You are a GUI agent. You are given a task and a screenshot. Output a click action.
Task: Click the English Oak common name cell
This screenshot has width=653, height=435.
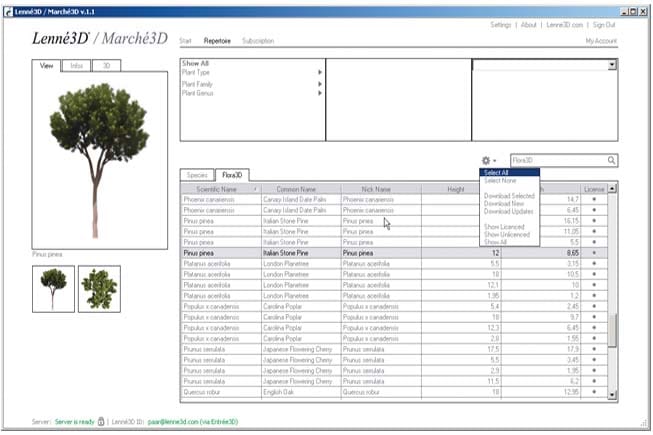(301, 392)
